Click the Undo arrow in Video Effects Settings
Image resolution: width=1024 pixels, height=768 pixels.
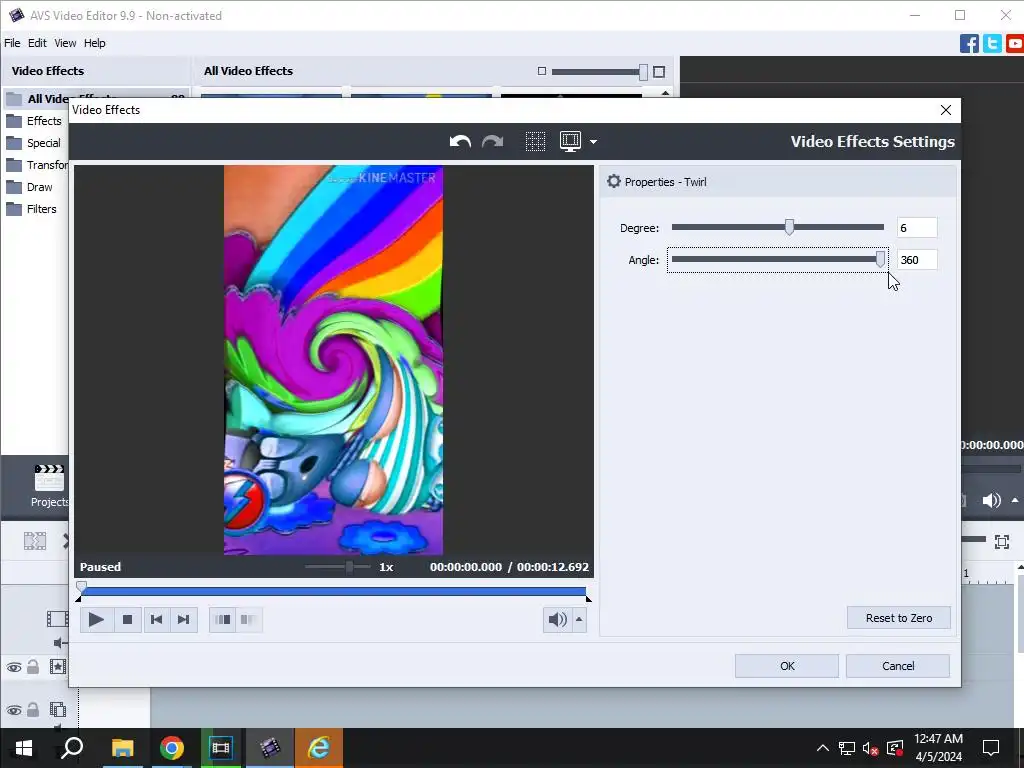pos(460,142)
